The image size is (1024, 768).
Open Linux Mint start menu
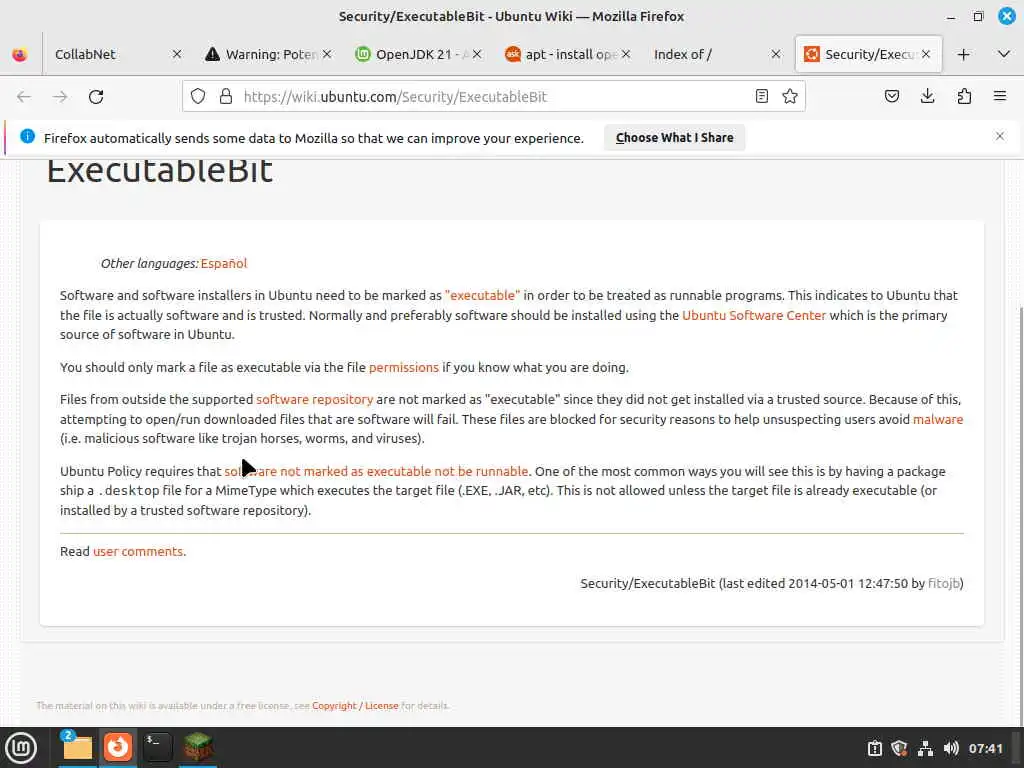(21, 747)
